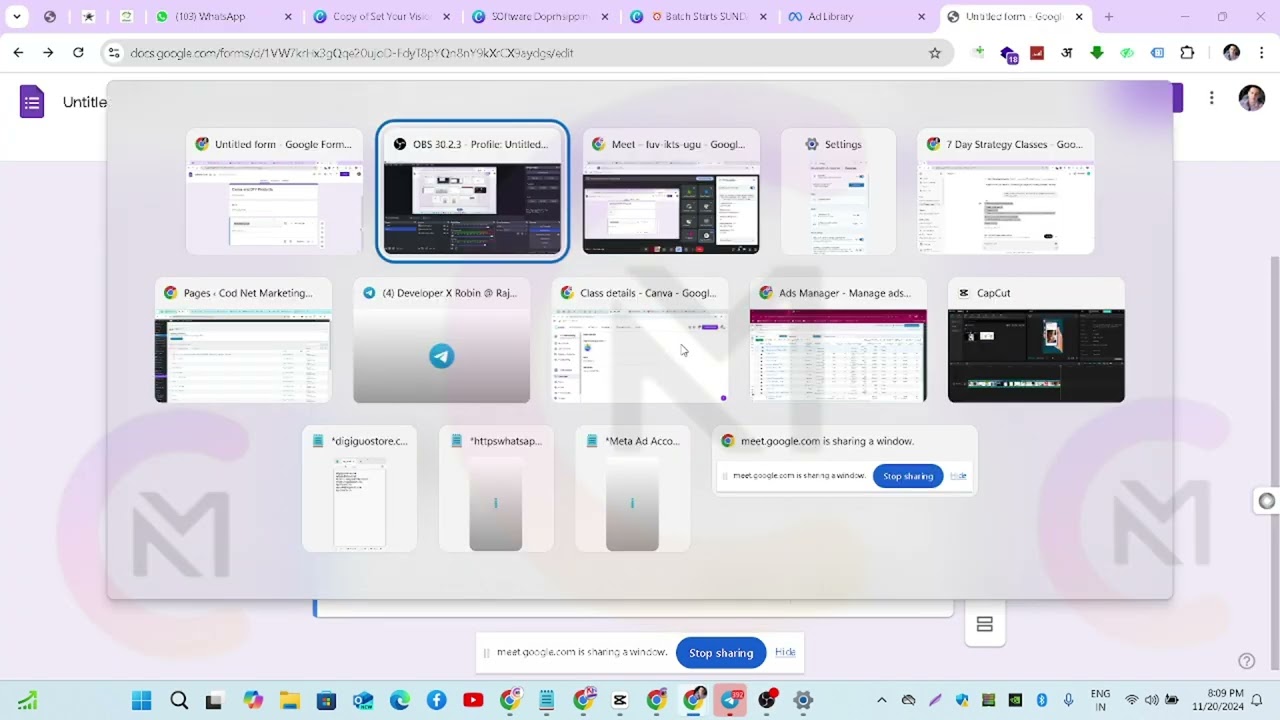Open CapCut from the taskbar
This screenshot has width=1280, height=720.
pos(620,701)
